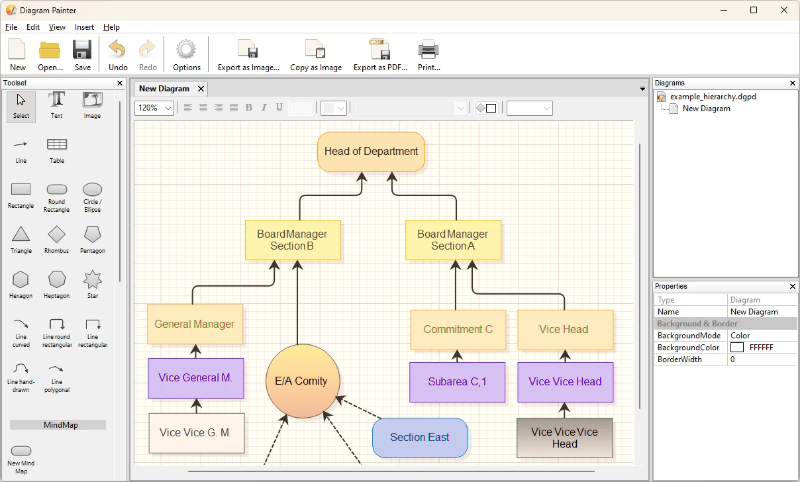Viewport: 800px width, 482px height.
Task: Select the Line hand-drawn tool
Action: [21, 377]
